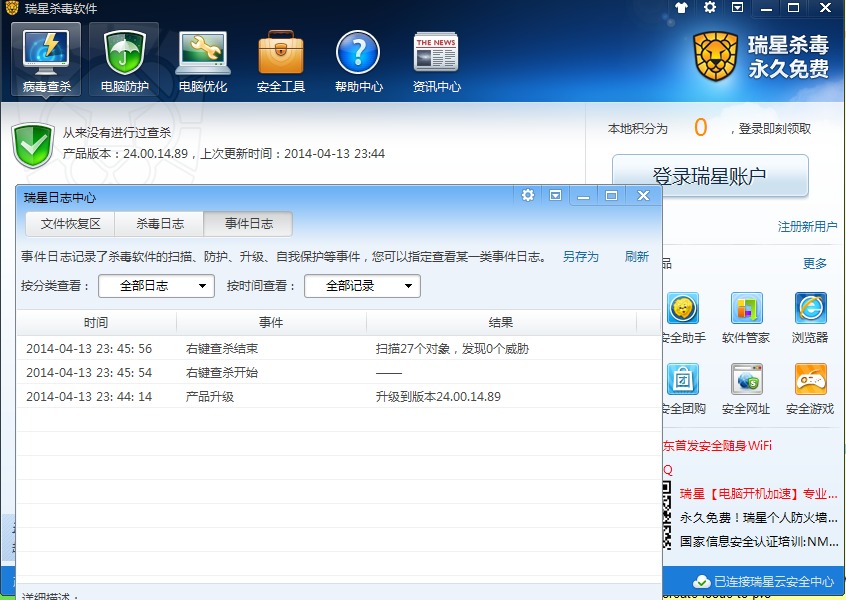Click the Rising lion logo
The width and height of the screenshot is (846, 600).
pos(715,57)
